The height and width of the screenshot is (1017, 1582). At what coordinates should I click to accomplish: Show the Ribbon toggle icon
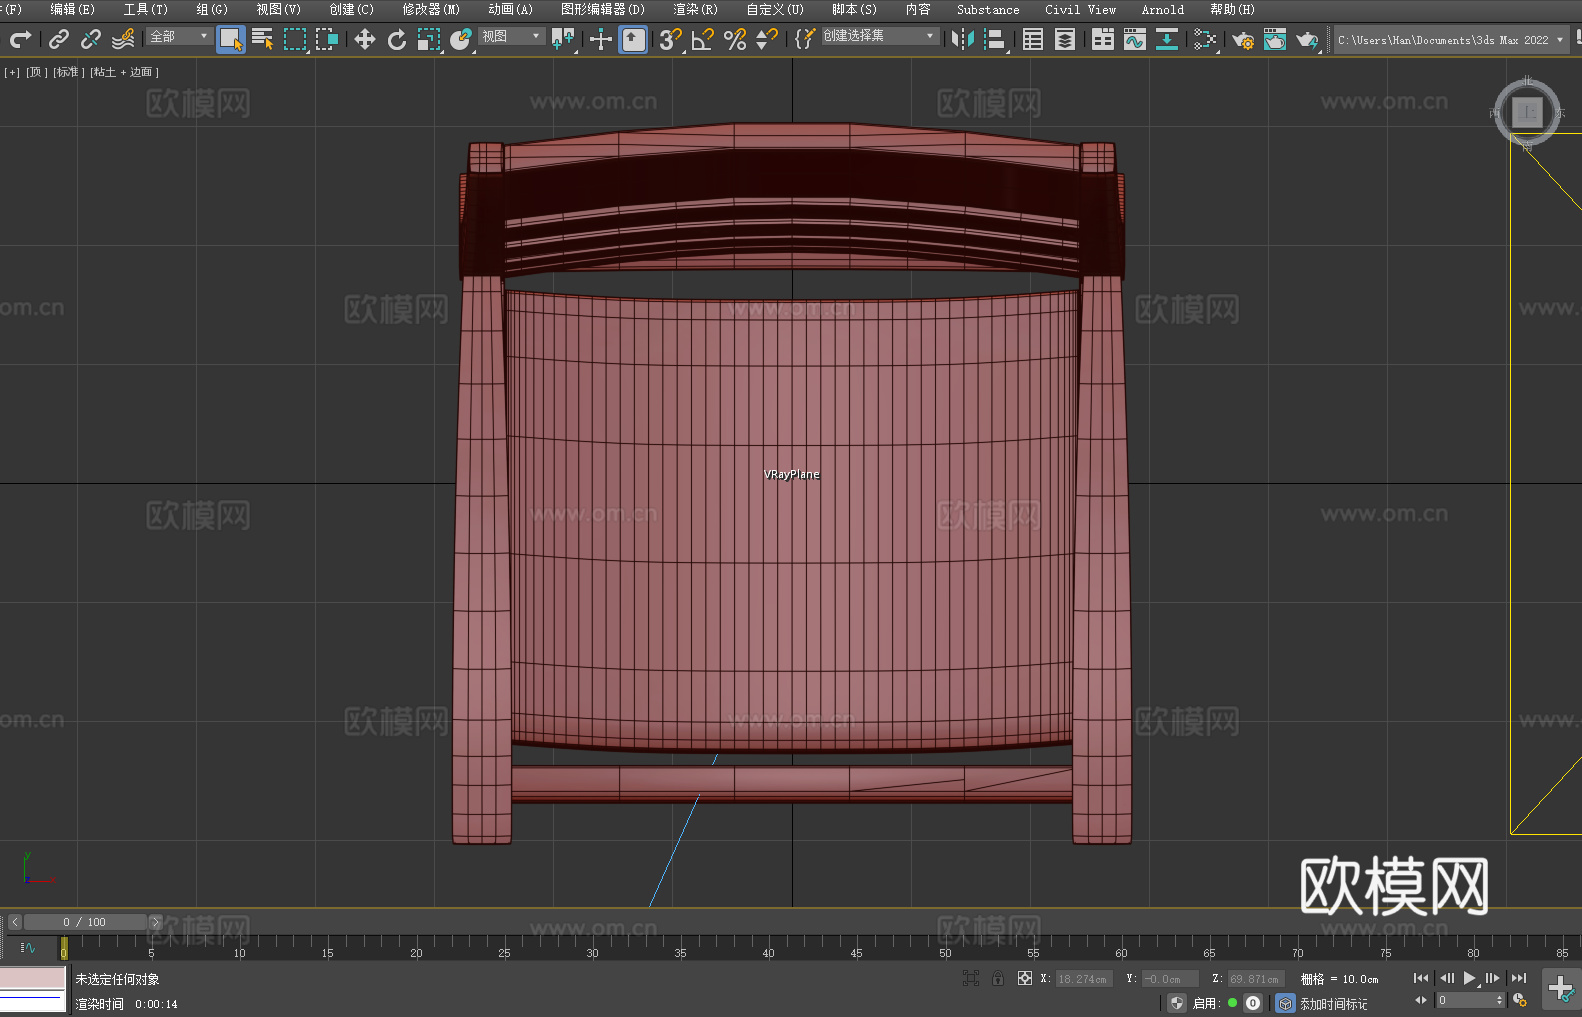[1103, 39]
